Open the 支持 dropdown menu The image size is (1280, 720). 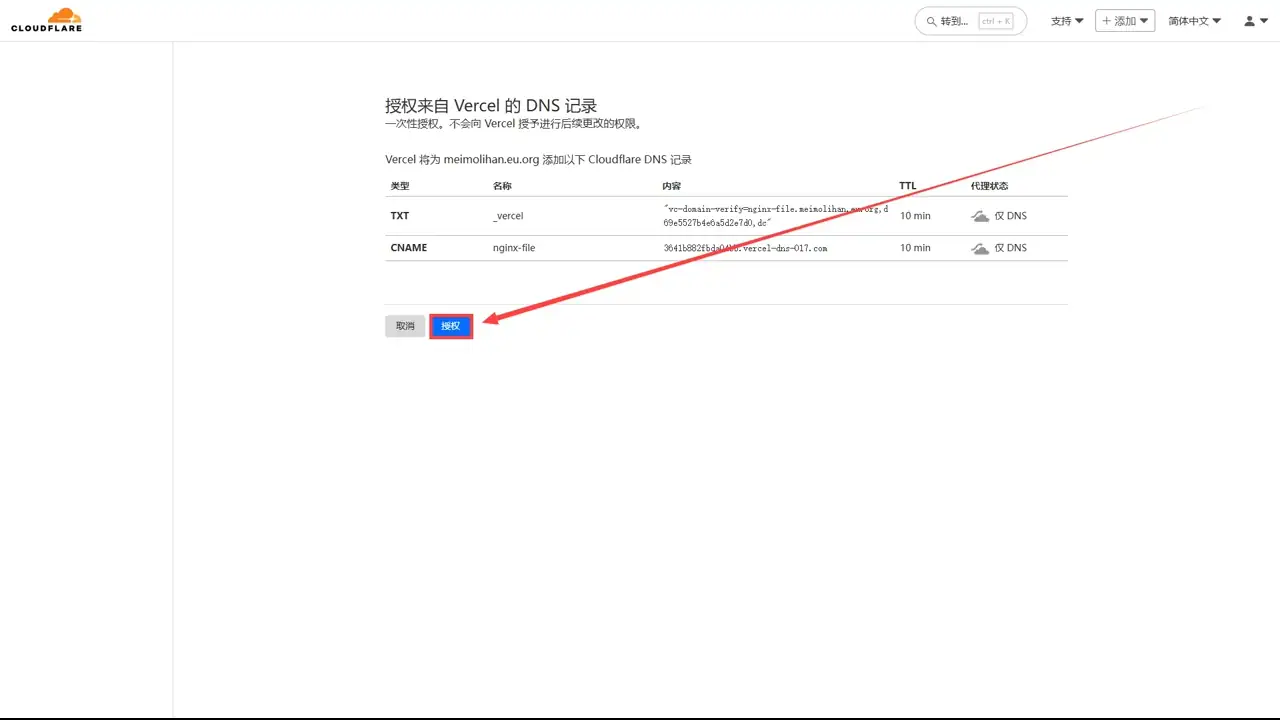point(1067,21)
